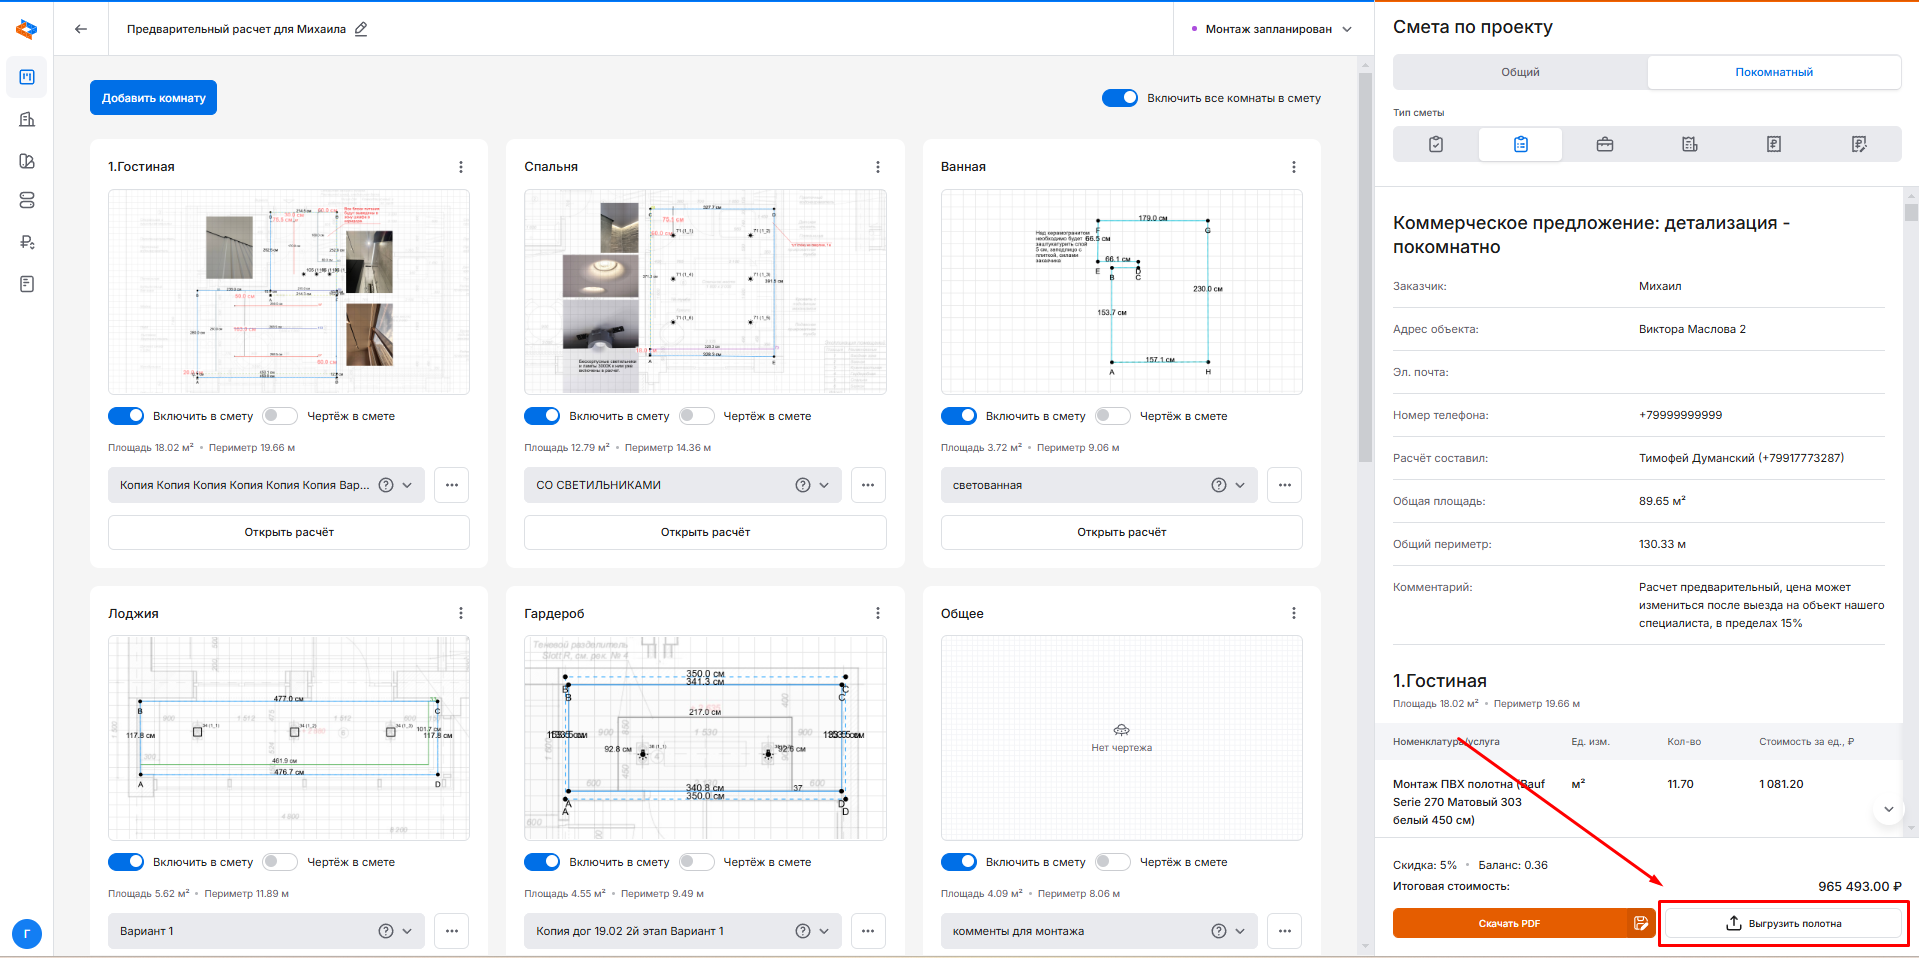This screenshot has height=958, width=1919.
Task: Click the back arrow in header
Action: pos(81,29)
